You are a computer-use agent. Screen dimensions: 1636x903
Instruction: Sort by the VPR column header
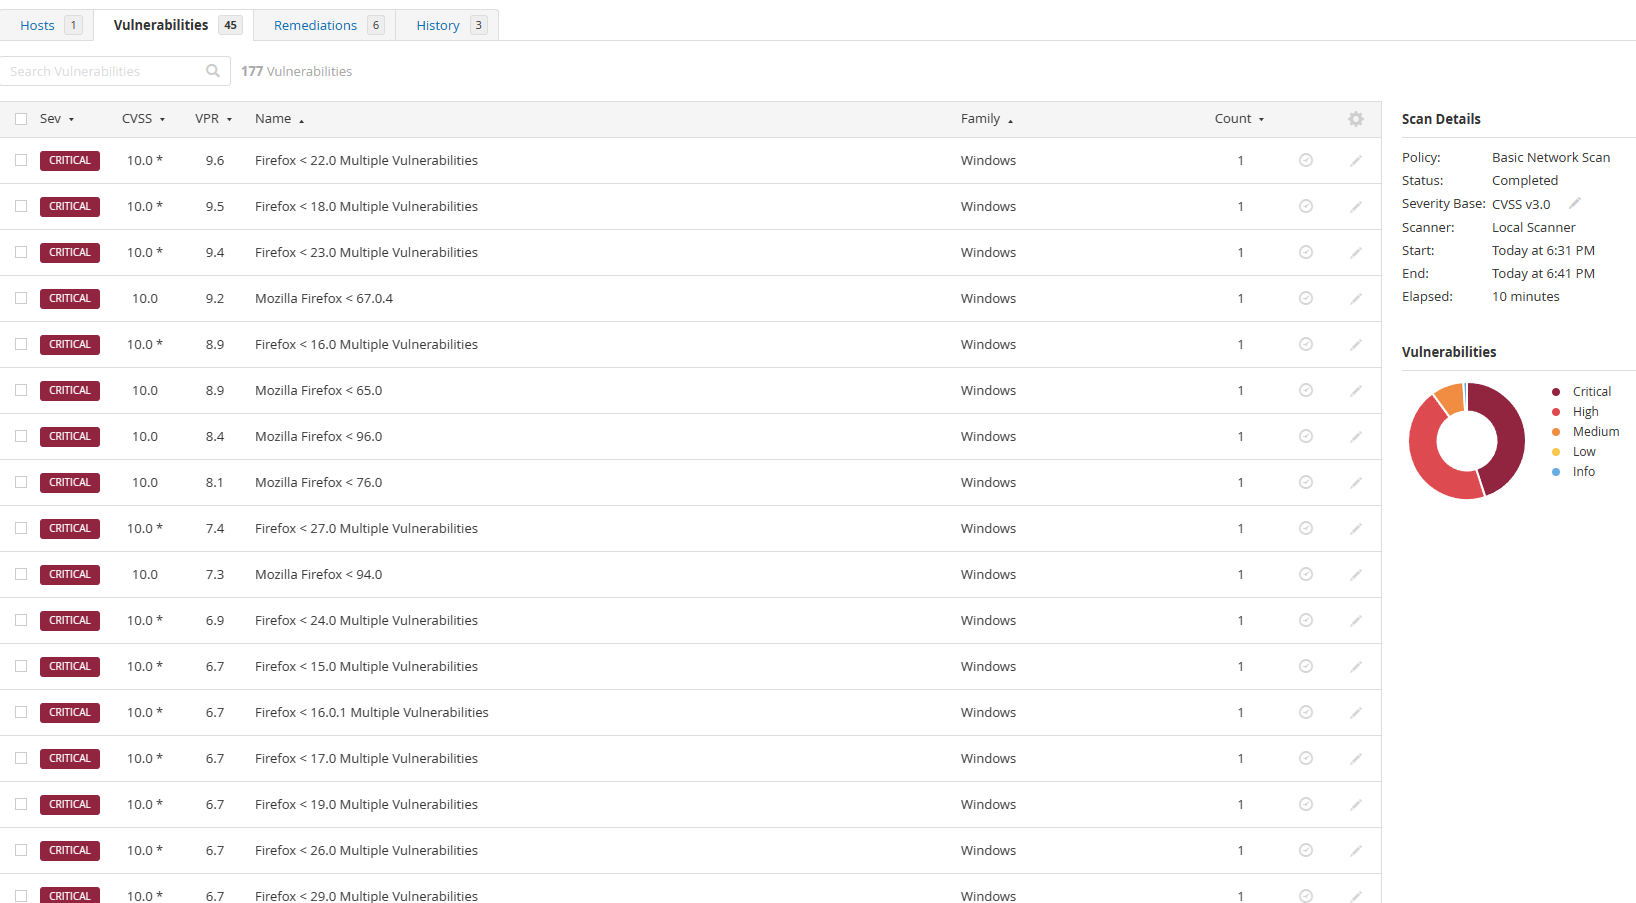click(213, 119)
